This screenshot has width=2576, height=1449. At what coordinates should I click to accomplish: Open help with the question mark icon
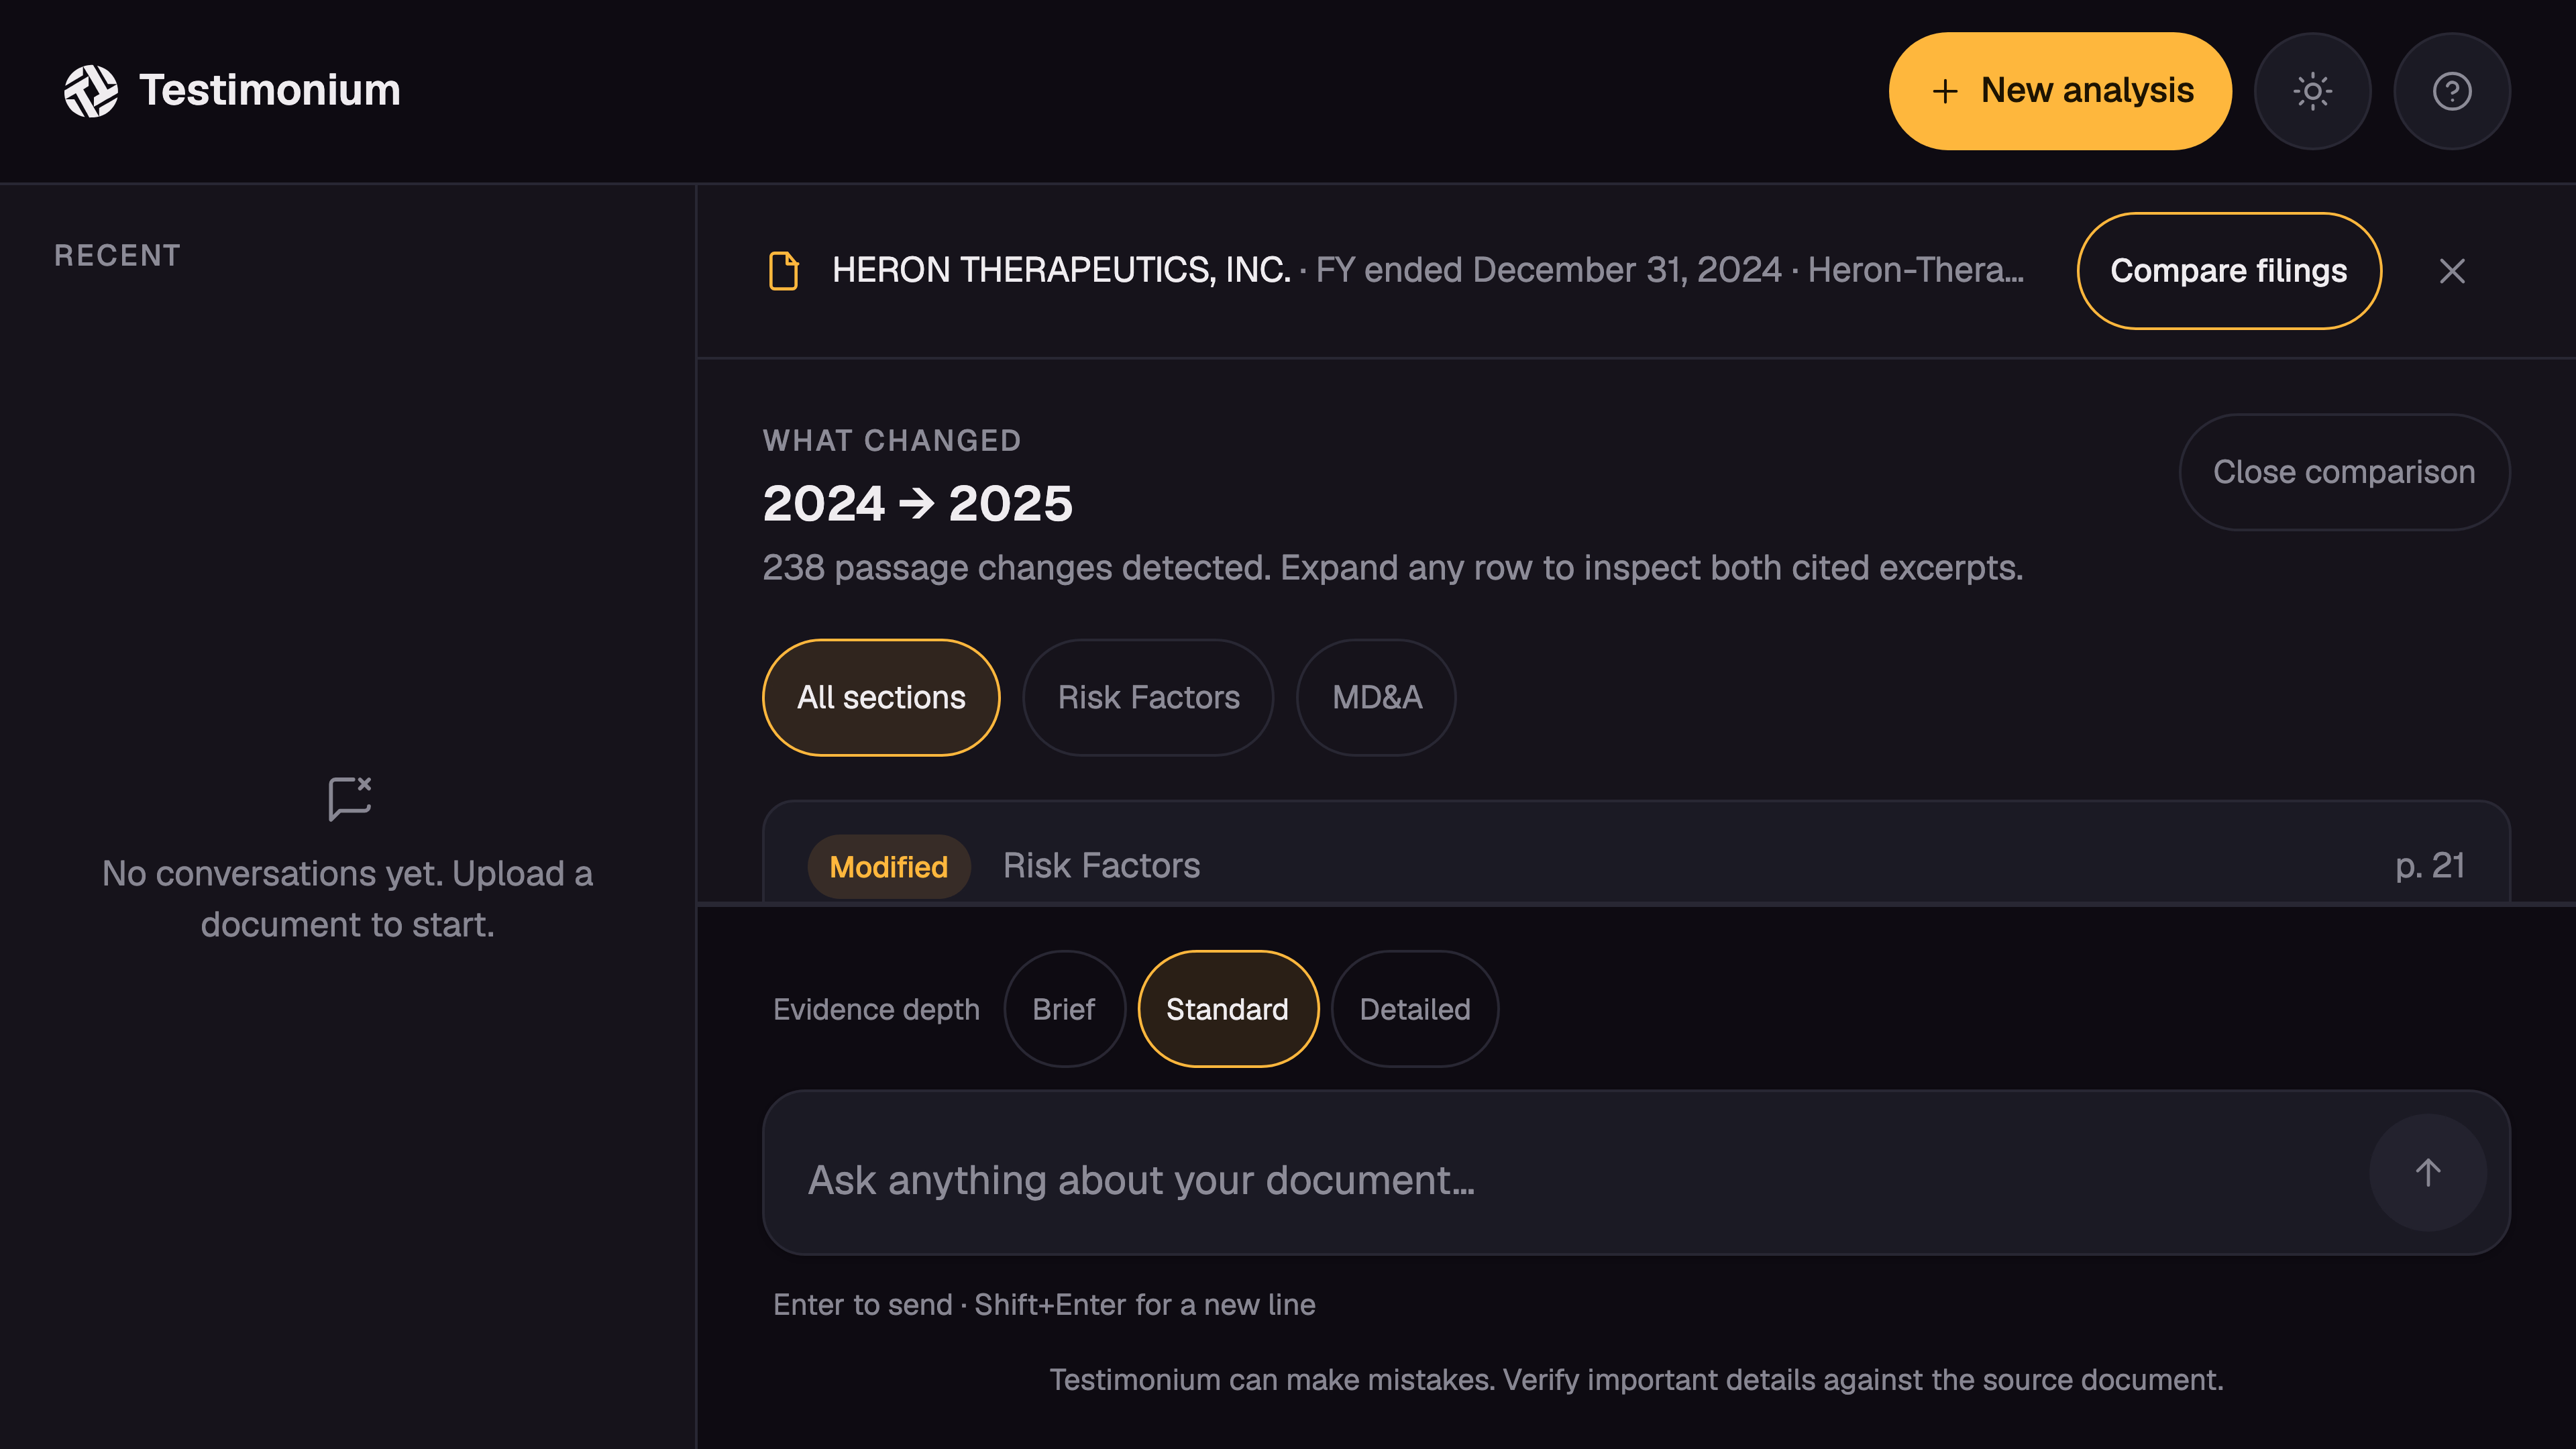(2452, 91)
